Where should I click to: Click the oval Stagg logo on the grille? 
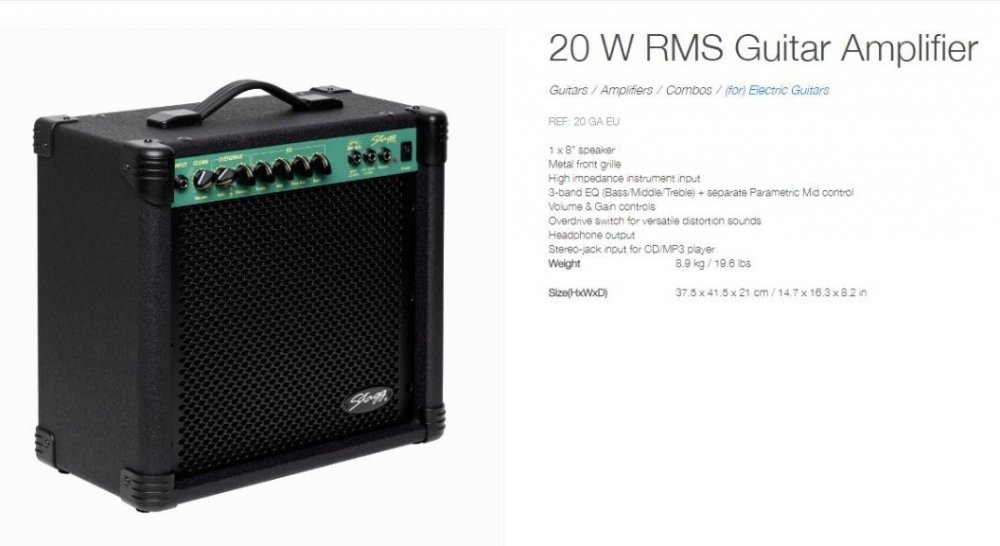coord(367,401)
